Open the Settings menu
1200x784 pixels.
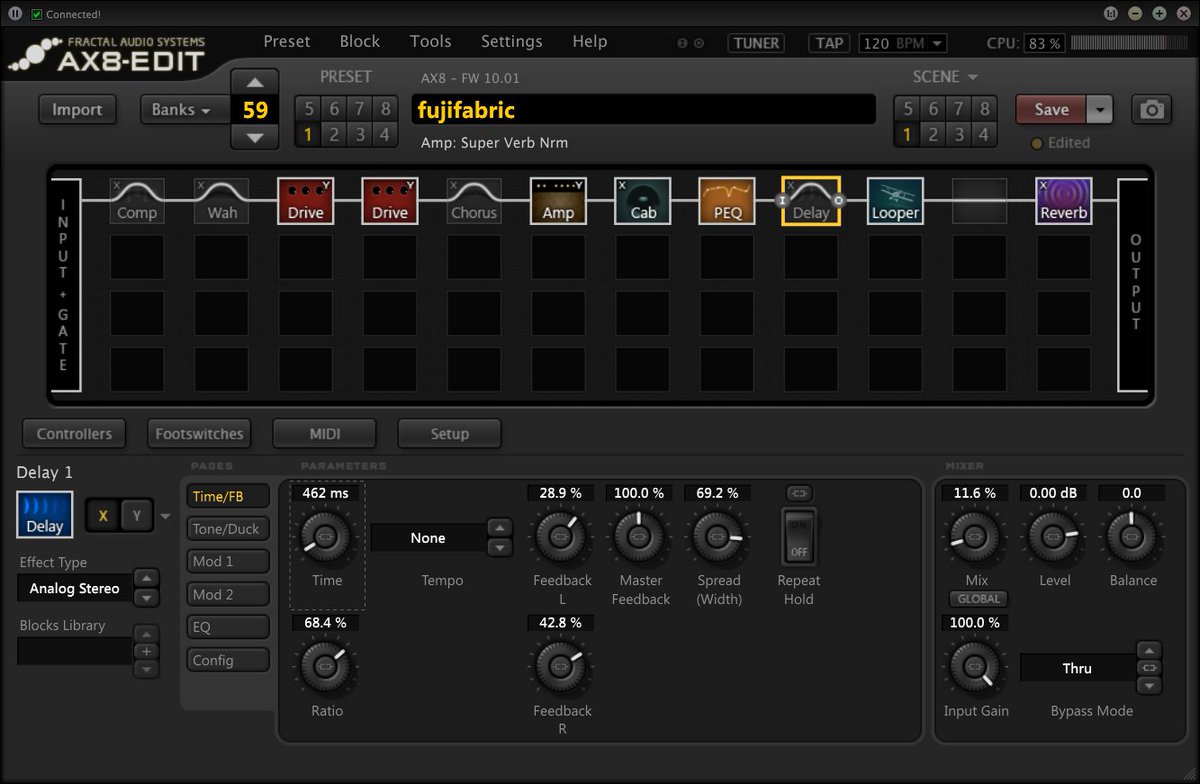[512, 42]
